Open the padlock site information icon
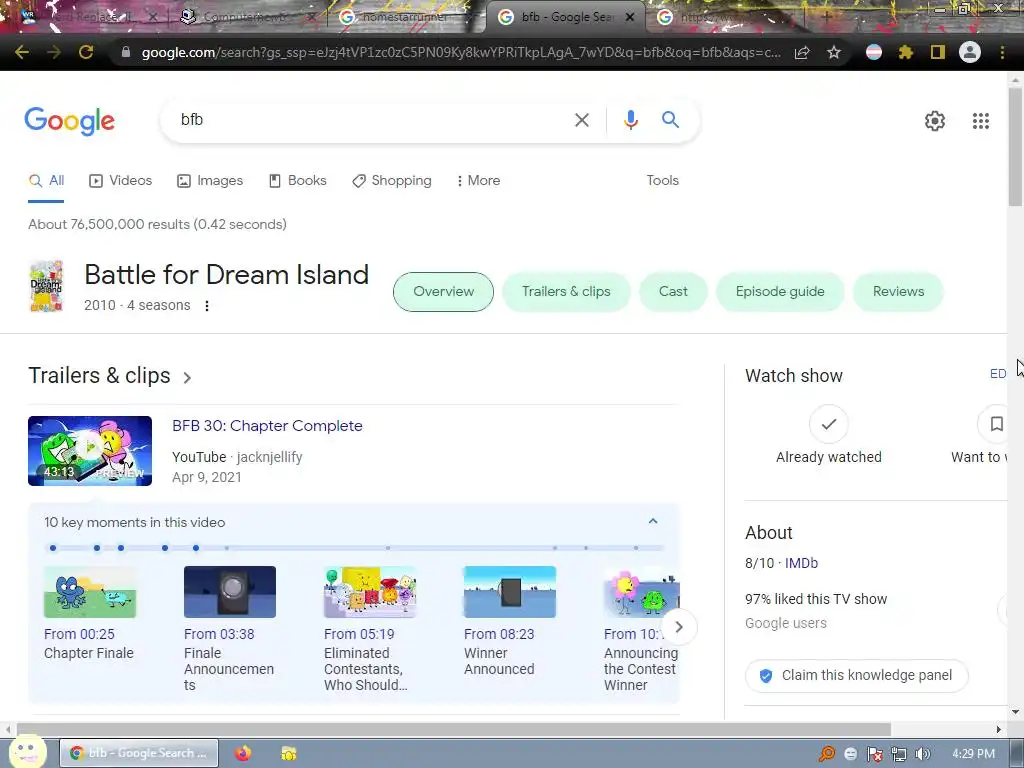This screenshot has width=1024, height=768. point(125,52)
